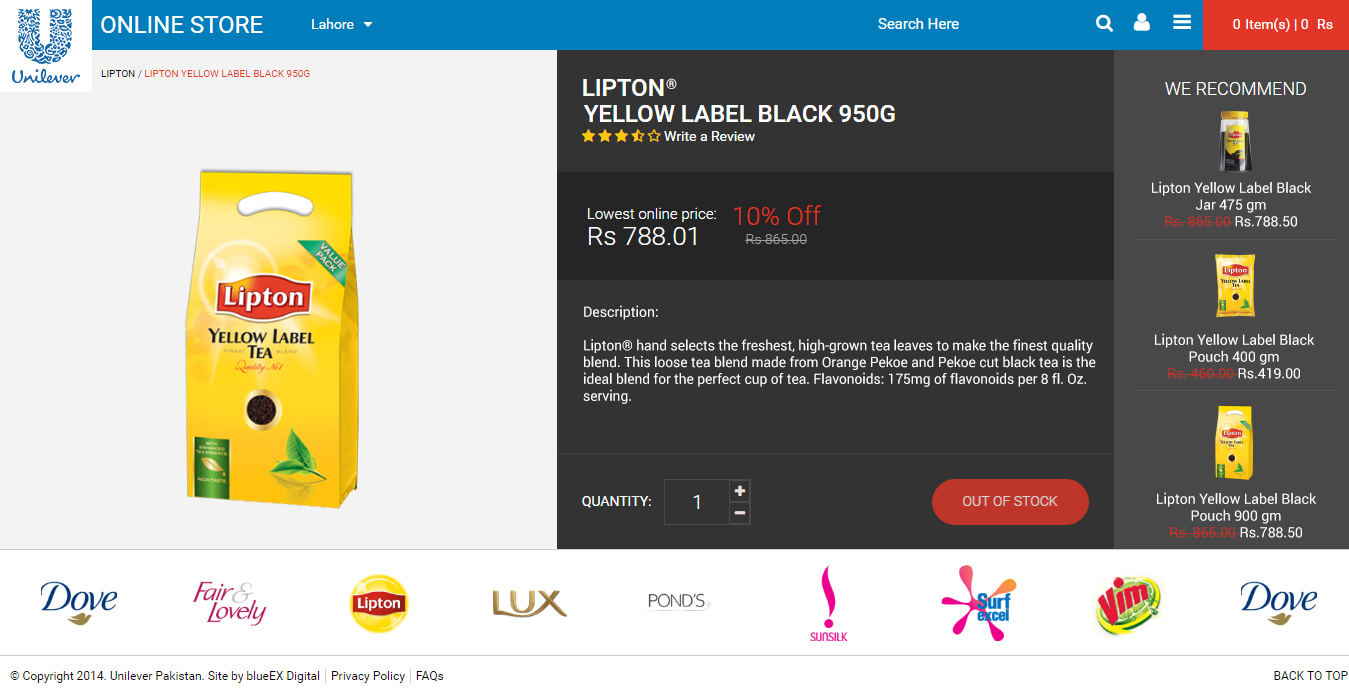This screenshot has width=1349, height=695.
Task: Select the Lipton brand logo
Action: coord(379,603)
